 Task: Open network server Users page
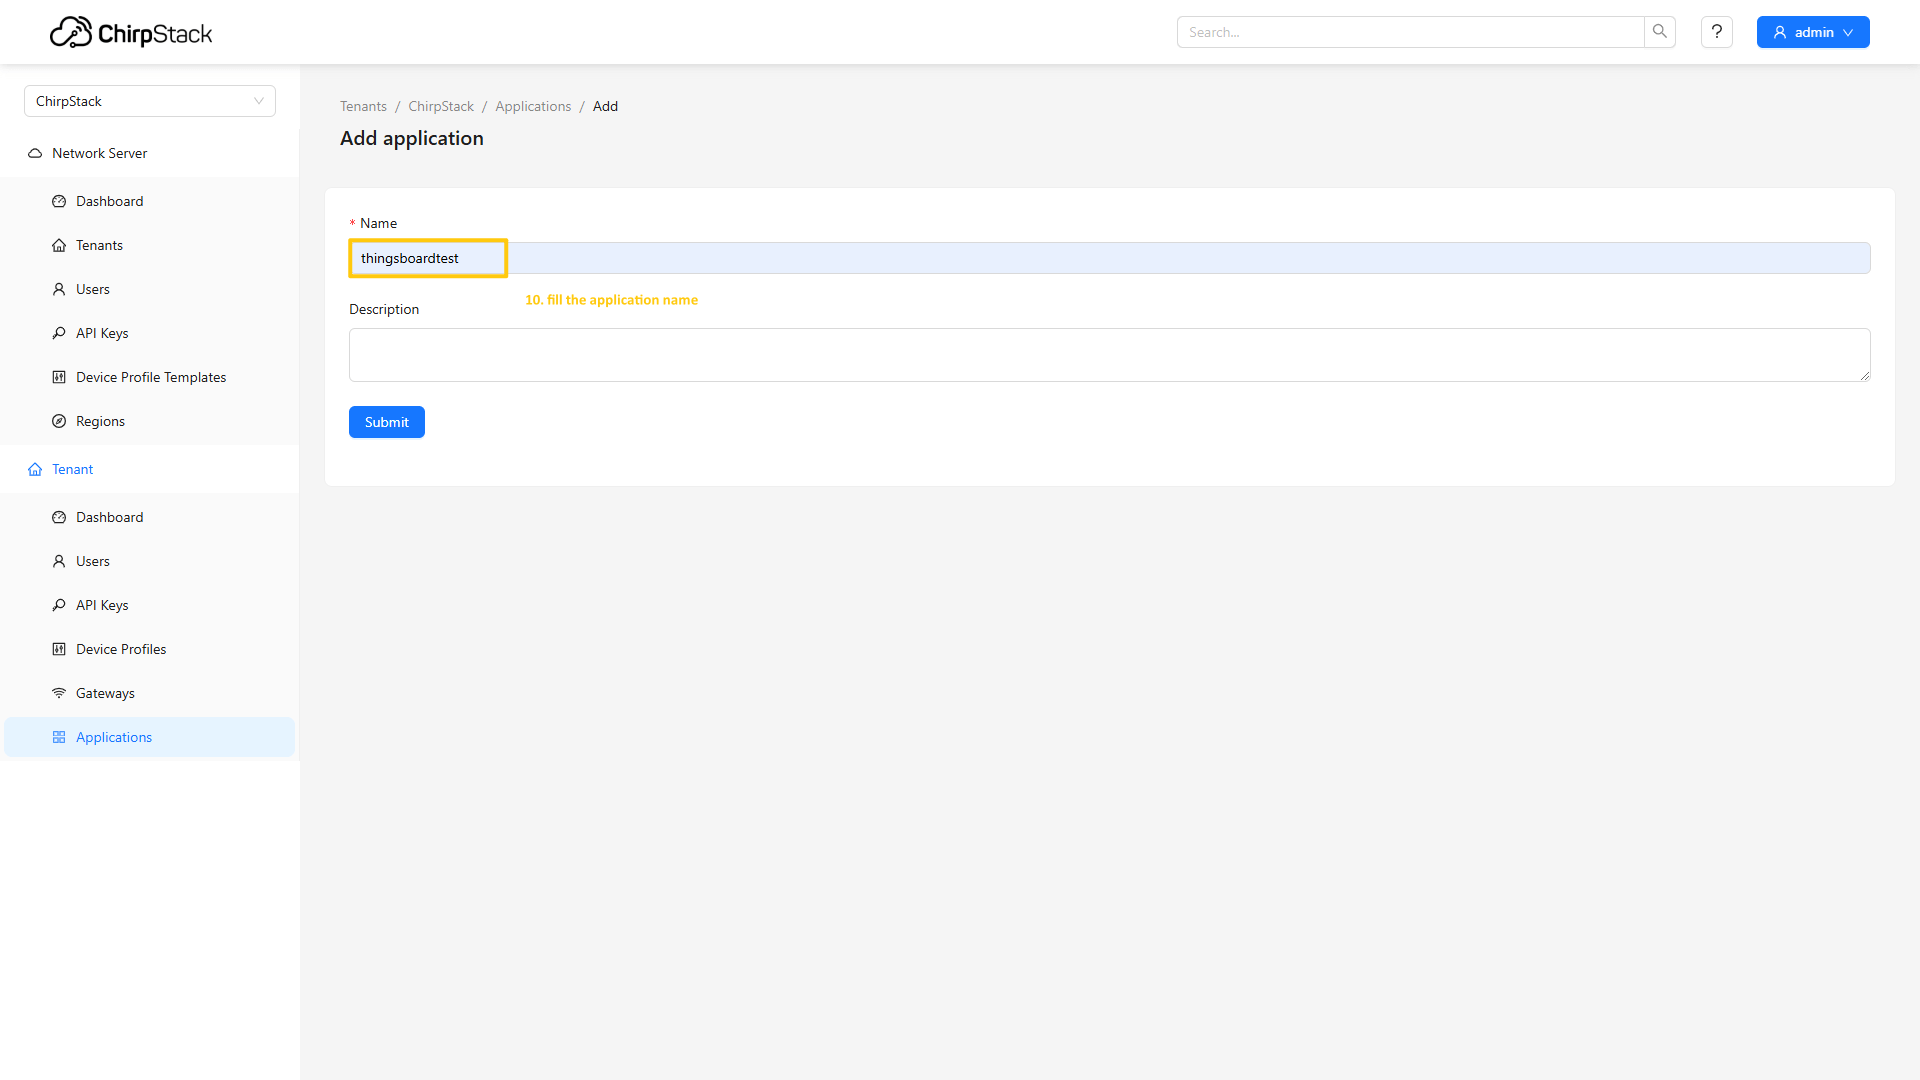93,289
